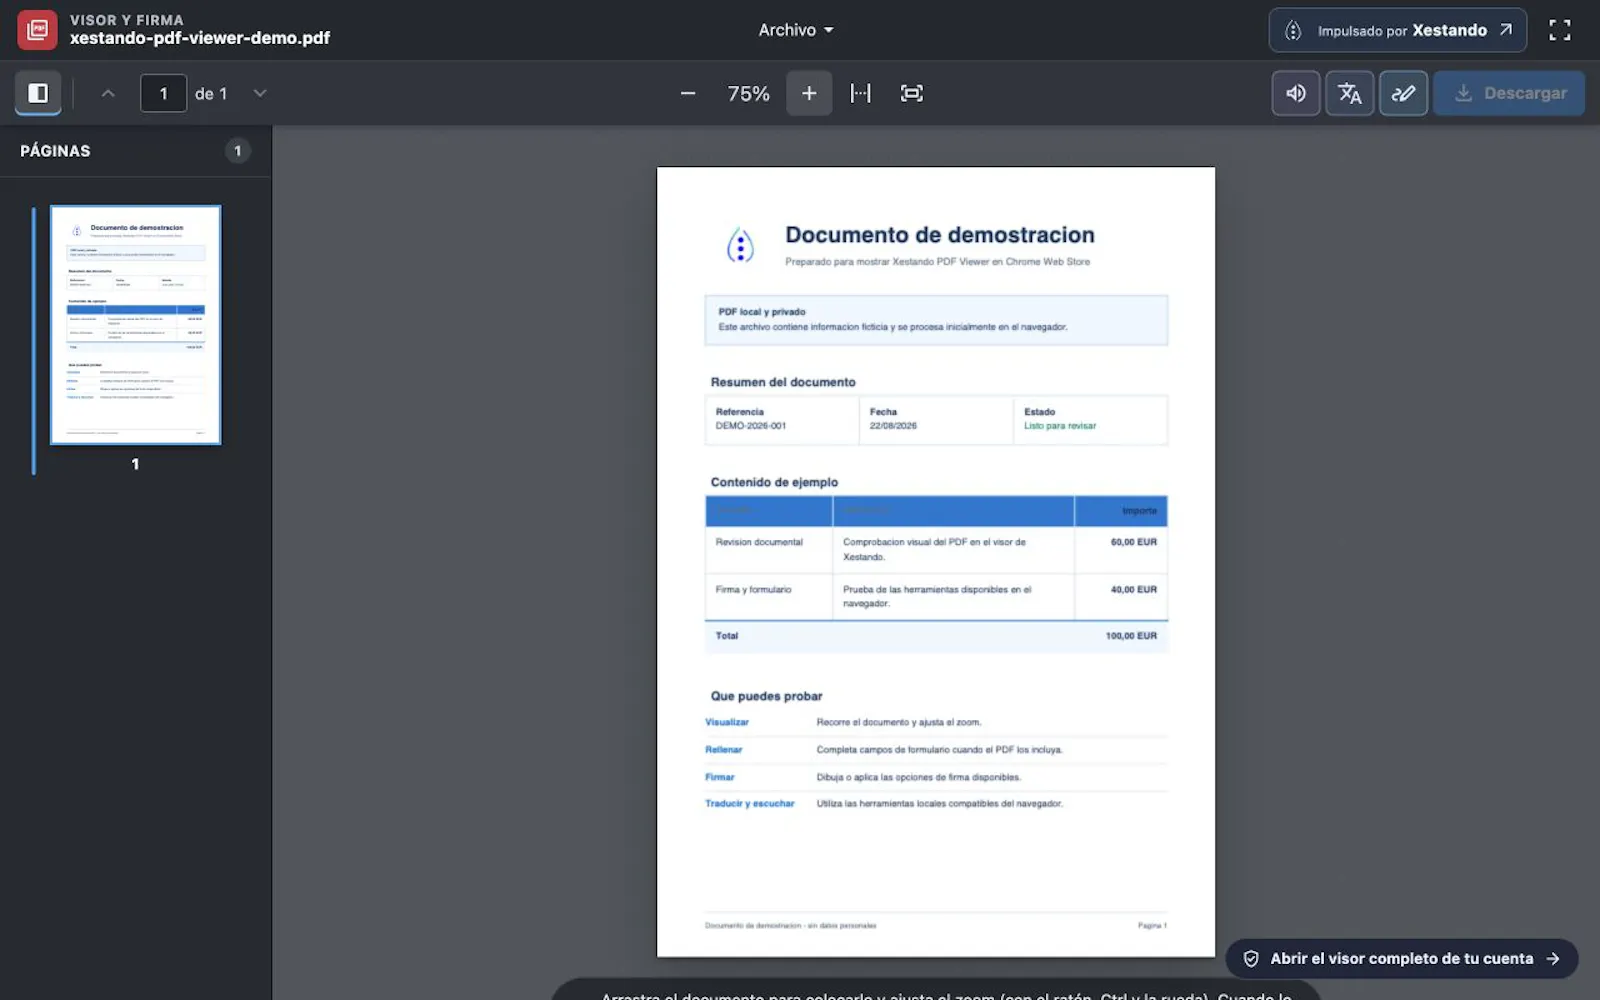Activate the signature drawing tool
The width and height of the screenshot is (1600, 1000).
point(1404,93)
